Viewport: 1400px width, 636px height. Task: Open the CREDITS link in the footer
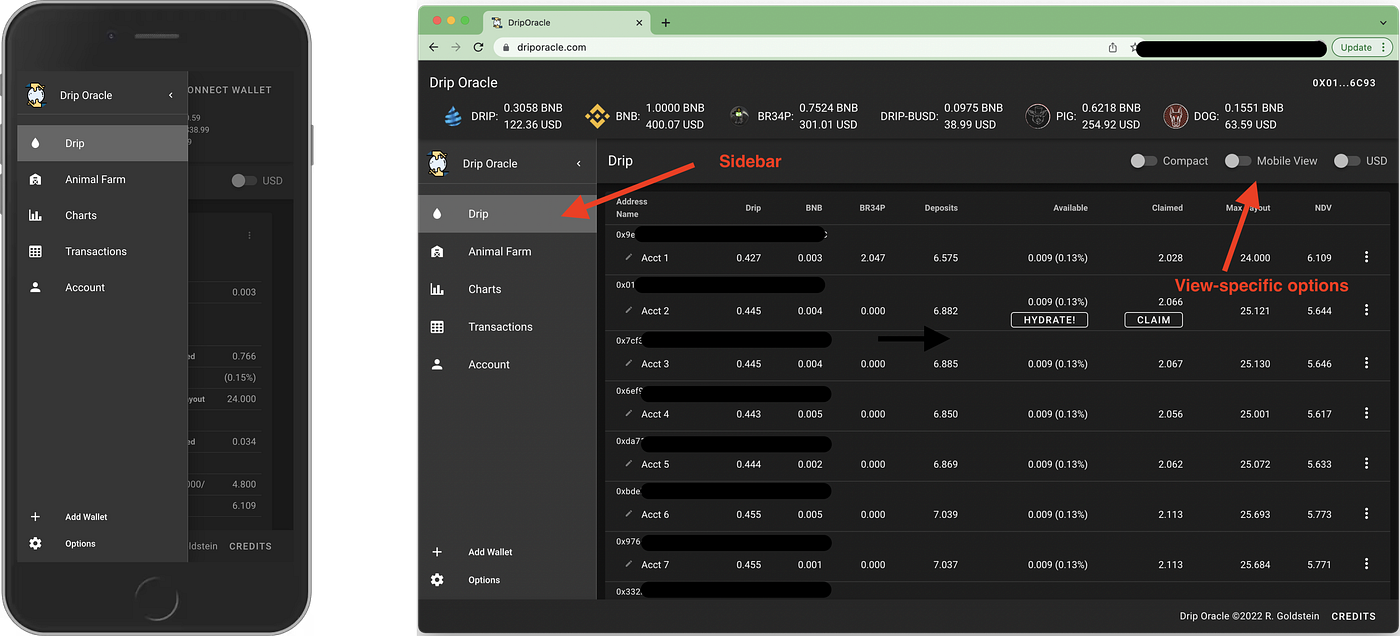tap(1353, 616)
